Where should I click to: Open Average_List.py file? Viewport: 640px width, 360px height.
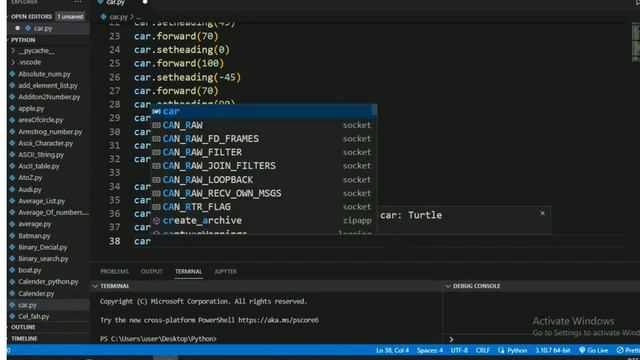[x=41, y=201]
